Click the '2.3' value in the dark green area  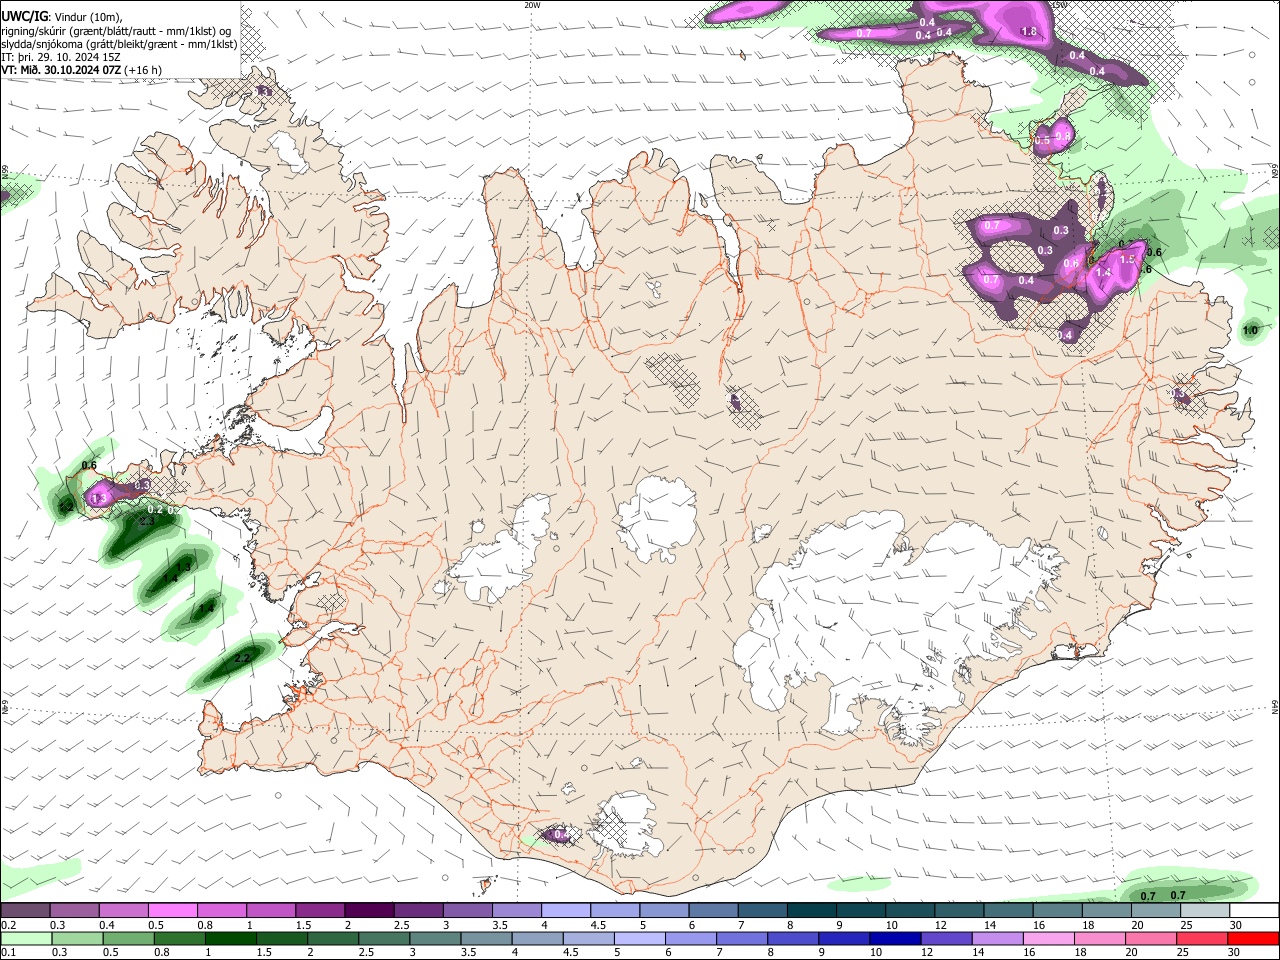(146, 521)
